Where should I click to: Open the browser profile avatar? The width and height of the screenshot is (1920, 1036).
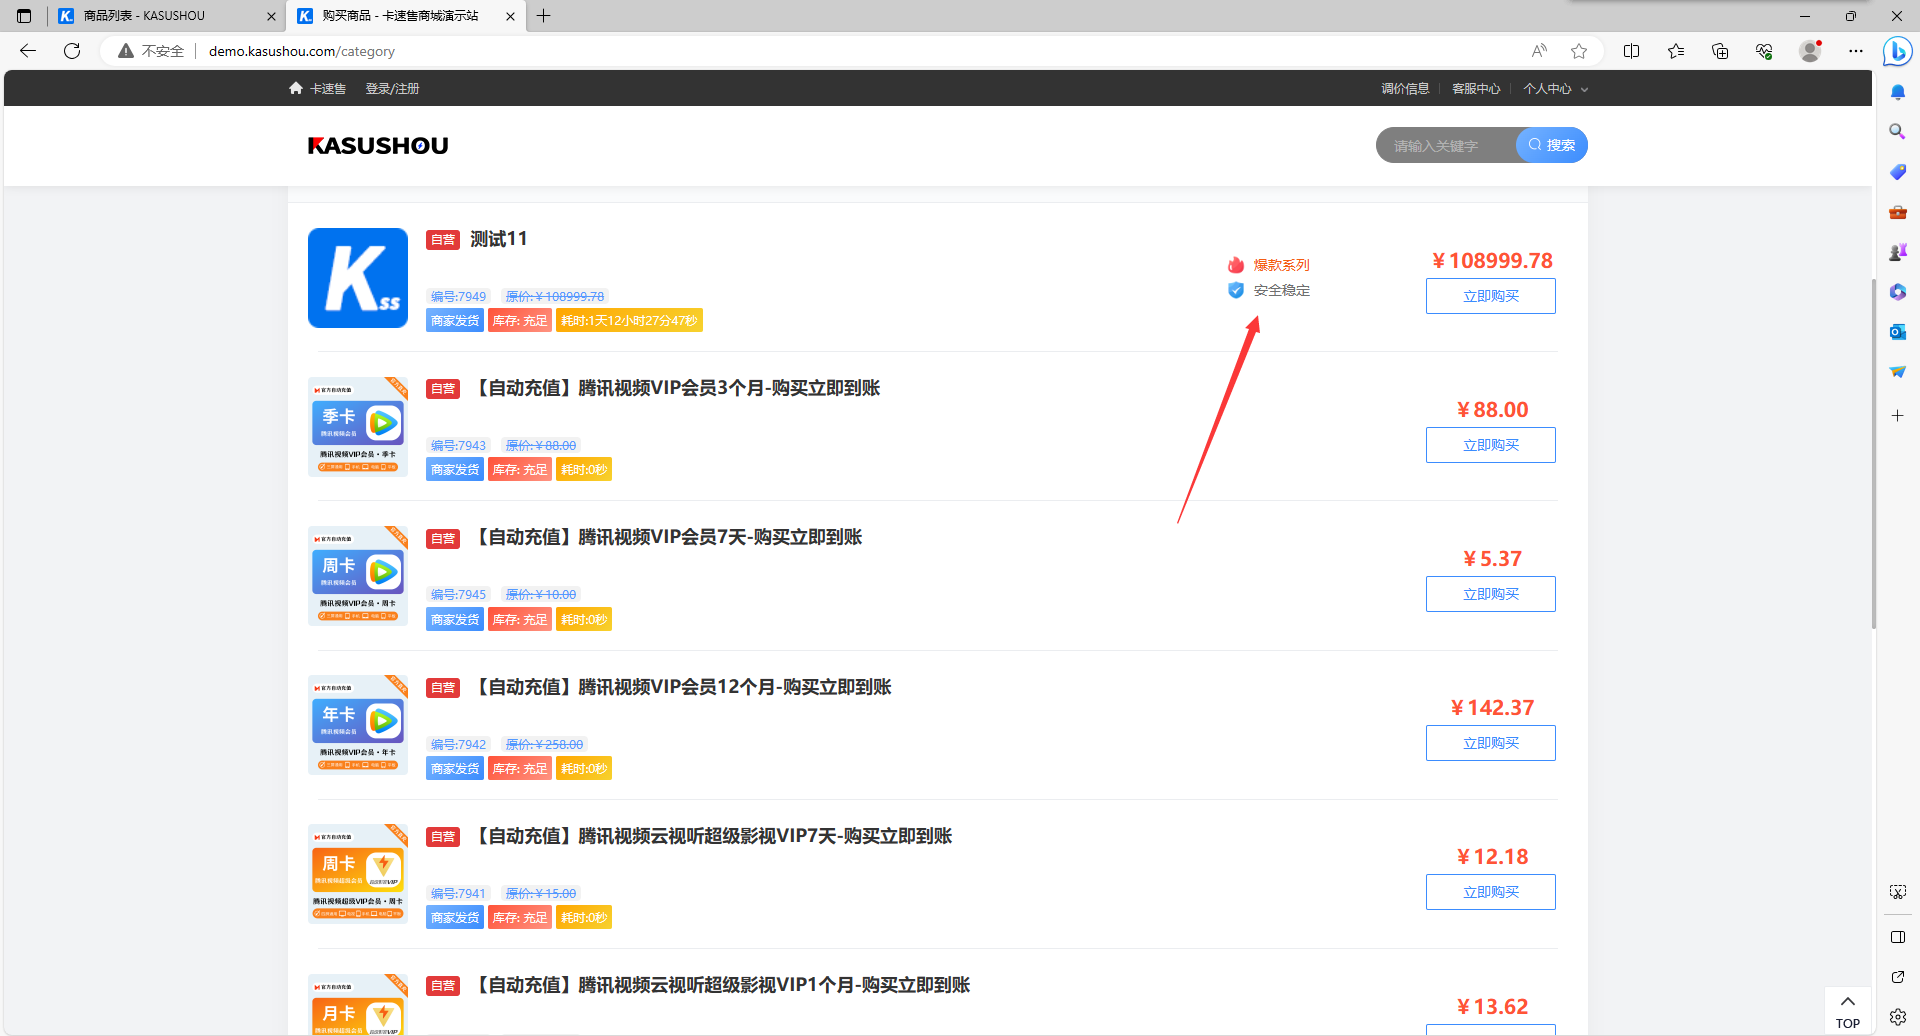click(1810, 51)
